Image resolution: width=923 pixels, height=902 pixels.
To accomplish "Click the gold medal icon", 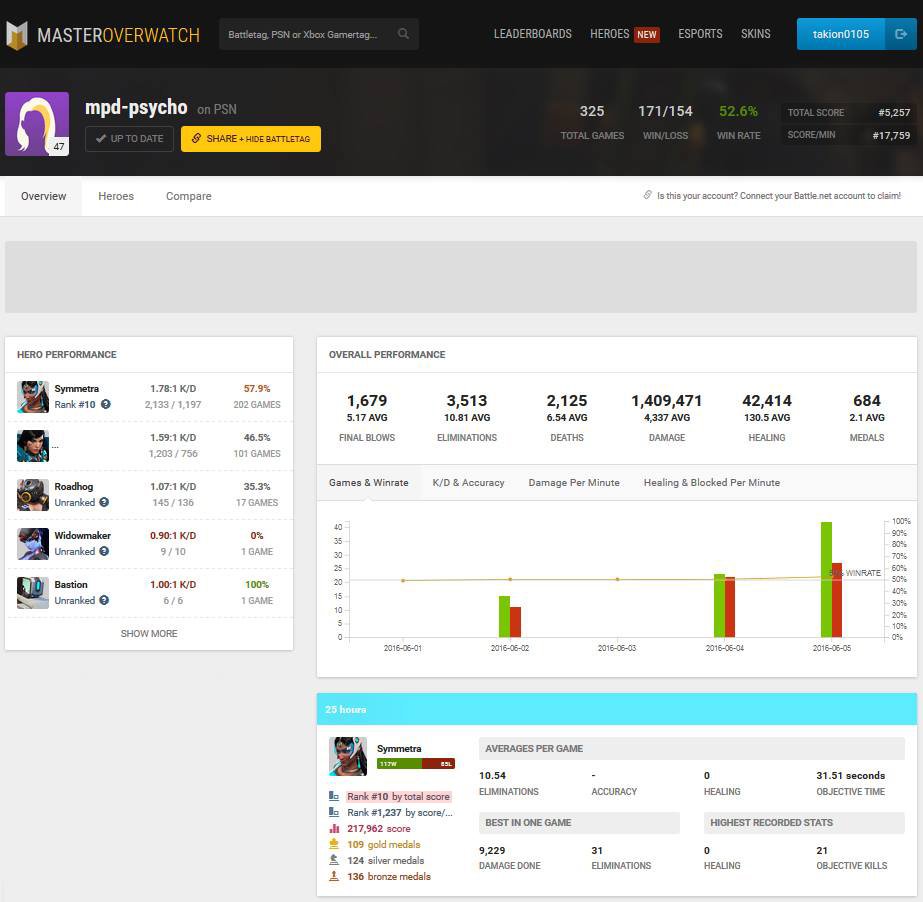I will (334, 844).
